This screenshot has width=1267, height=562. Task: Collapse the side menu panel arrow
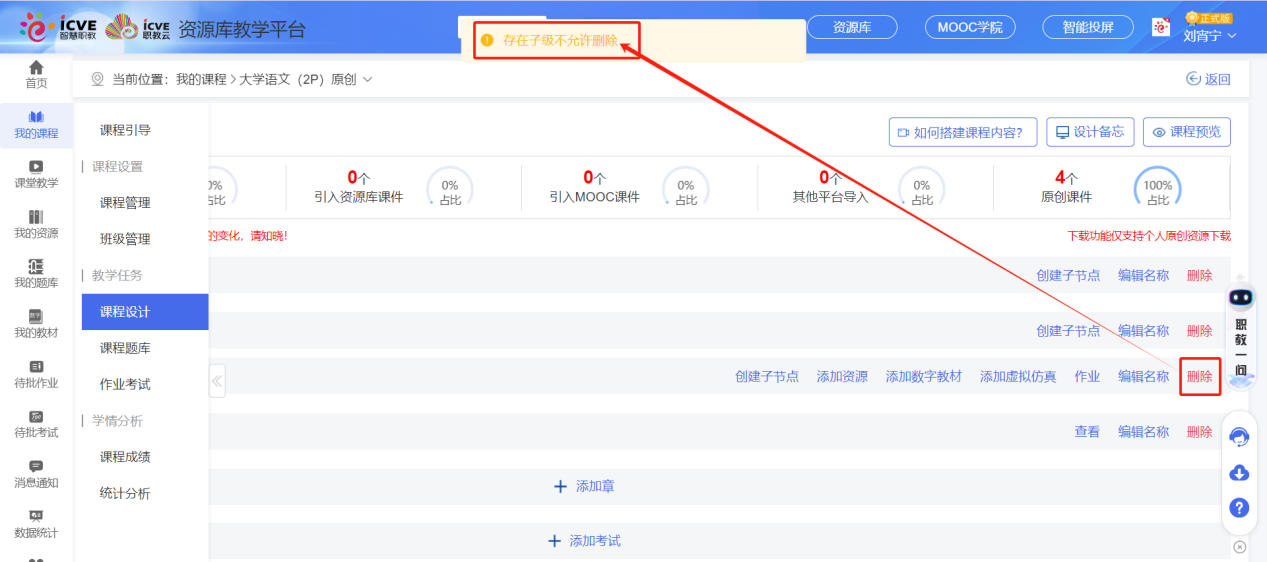217,380
